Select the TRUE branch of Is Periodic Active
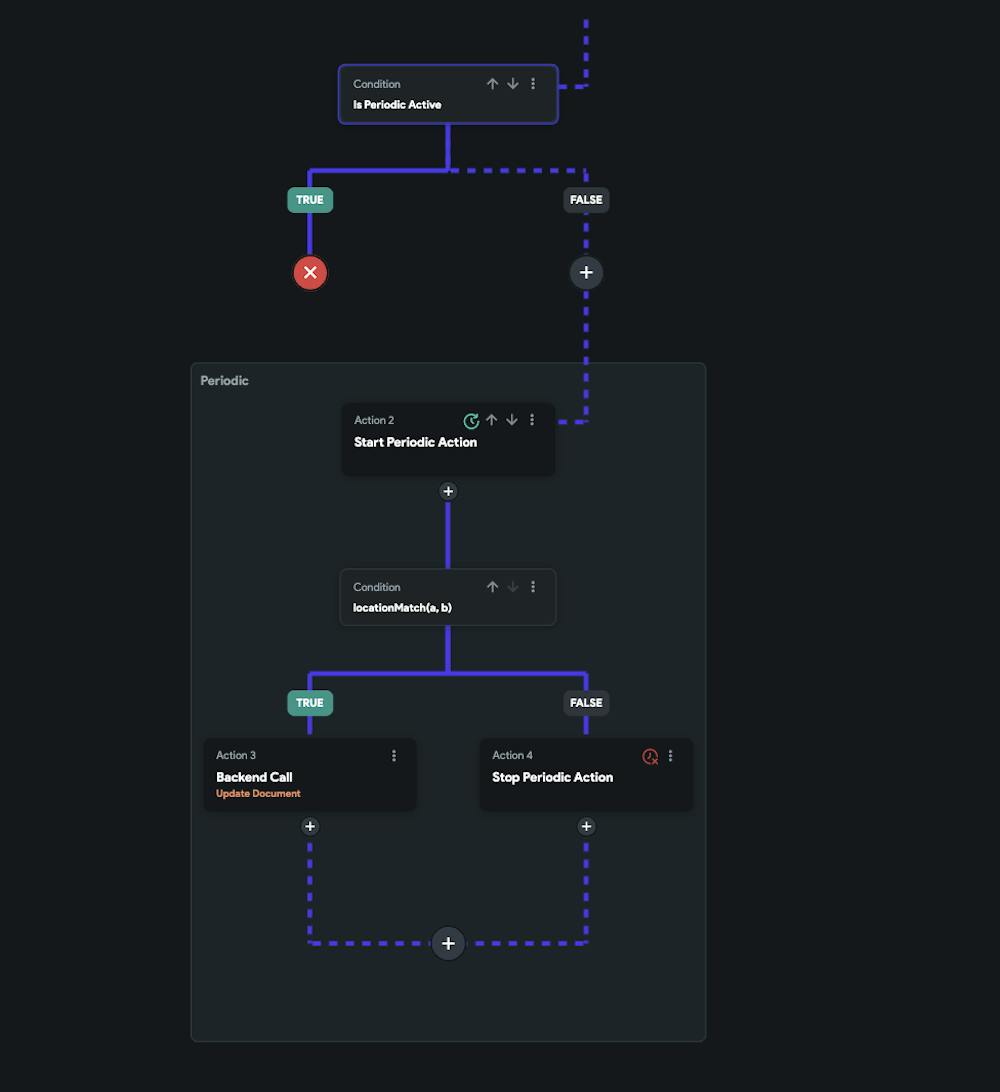 (310, 200)
